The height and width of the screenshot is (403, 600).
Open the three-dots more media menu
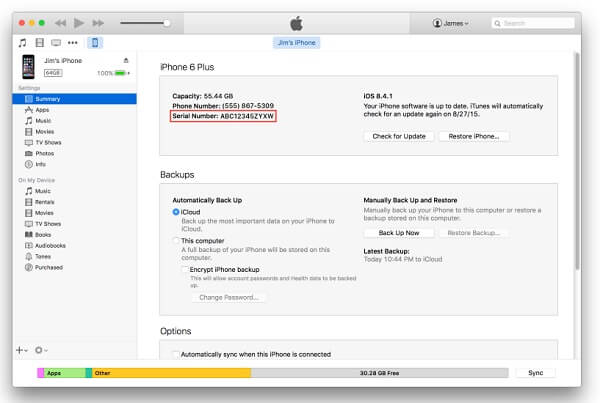73,43
